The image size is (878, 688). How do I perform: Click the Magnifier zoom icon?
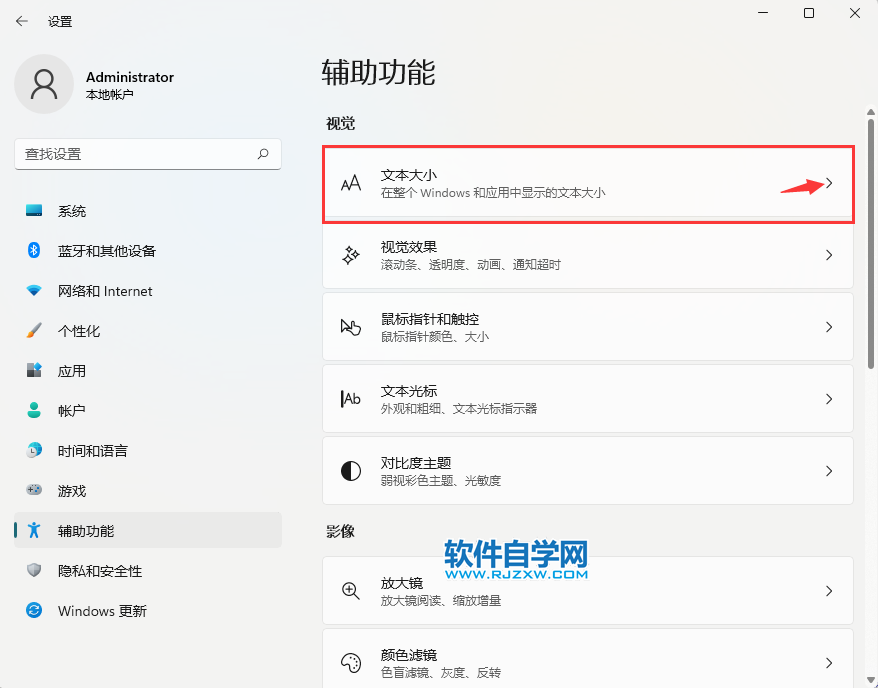[x=351, y=591]
